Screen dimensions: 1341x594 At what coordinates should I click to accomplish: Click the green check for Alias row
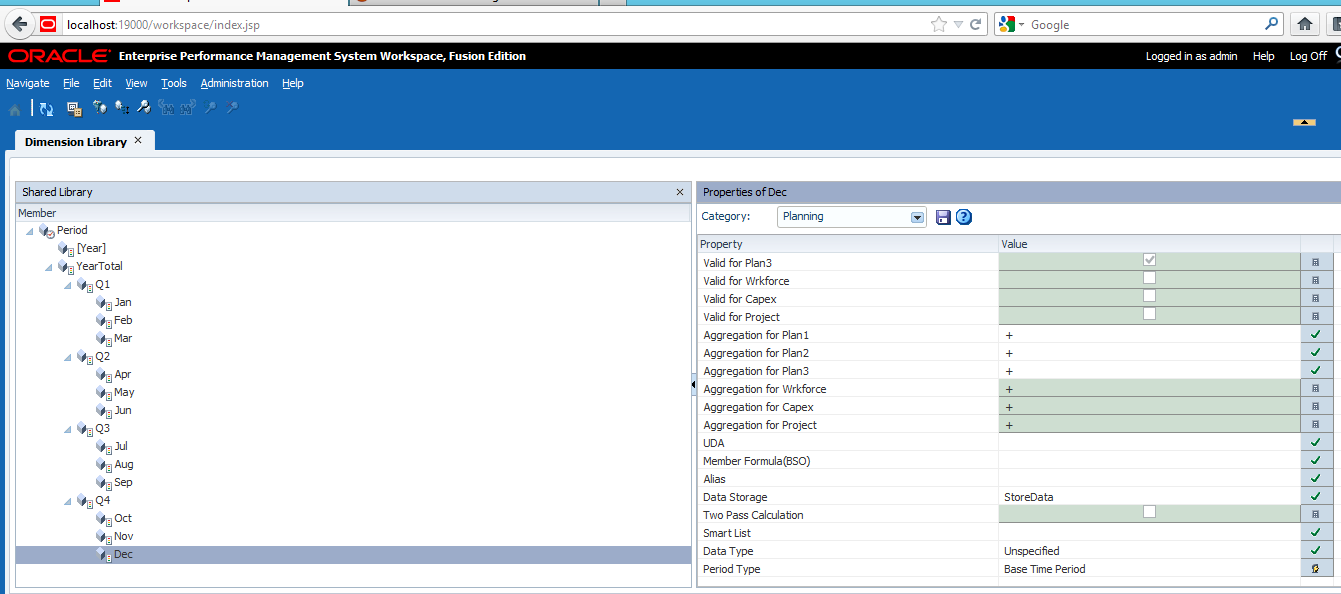(1315, 479)
